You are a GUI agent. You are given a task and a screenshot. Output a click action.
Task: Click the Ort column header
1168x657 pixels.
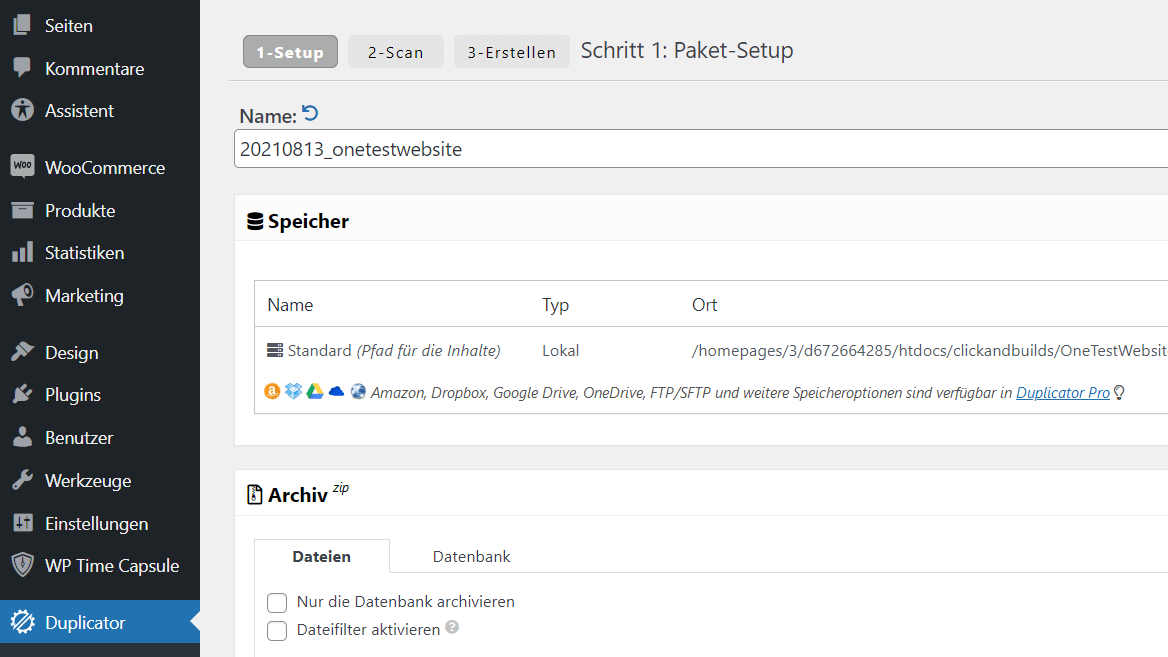coord(704,305)
